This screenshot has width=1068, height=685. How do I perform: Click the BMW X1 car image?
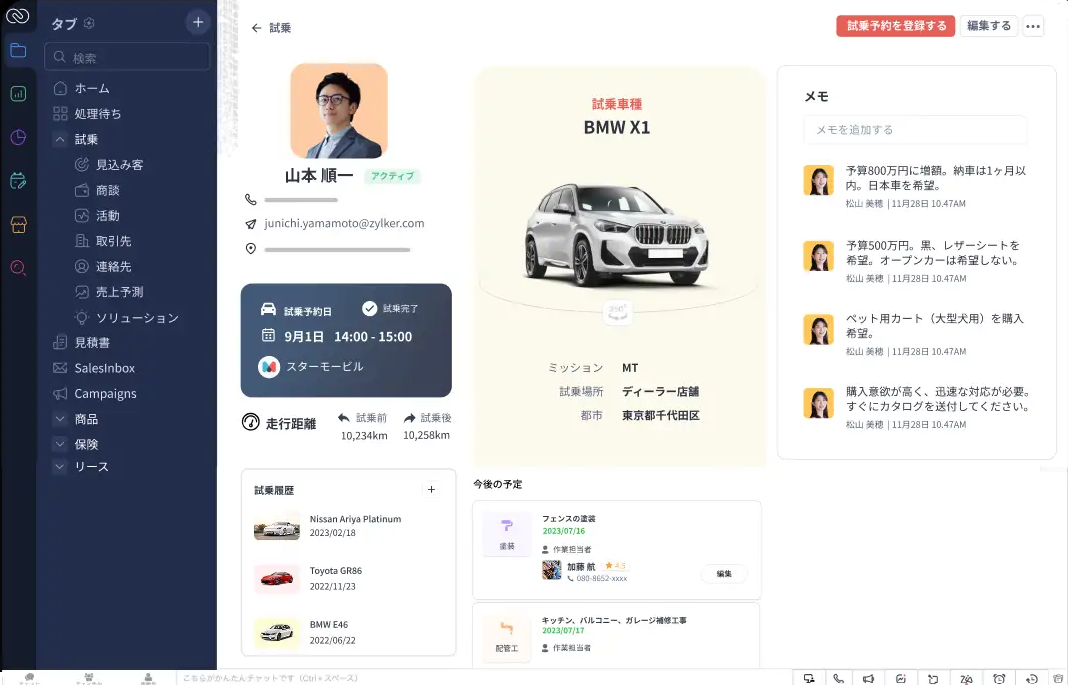(x=617, y=234)
